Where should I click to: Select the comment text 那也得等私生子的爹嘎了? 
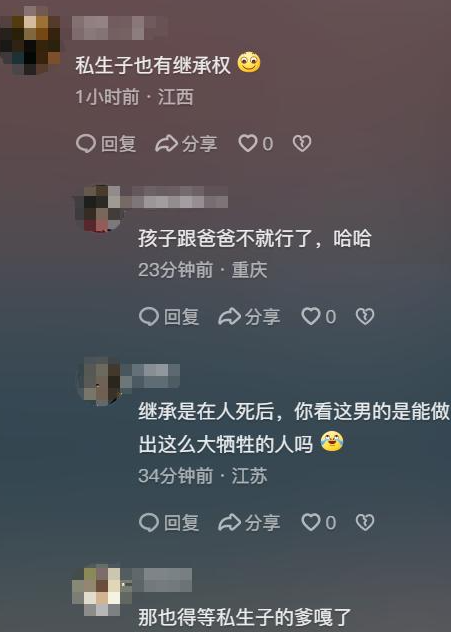pyautogui.click(x=245, y=617)
